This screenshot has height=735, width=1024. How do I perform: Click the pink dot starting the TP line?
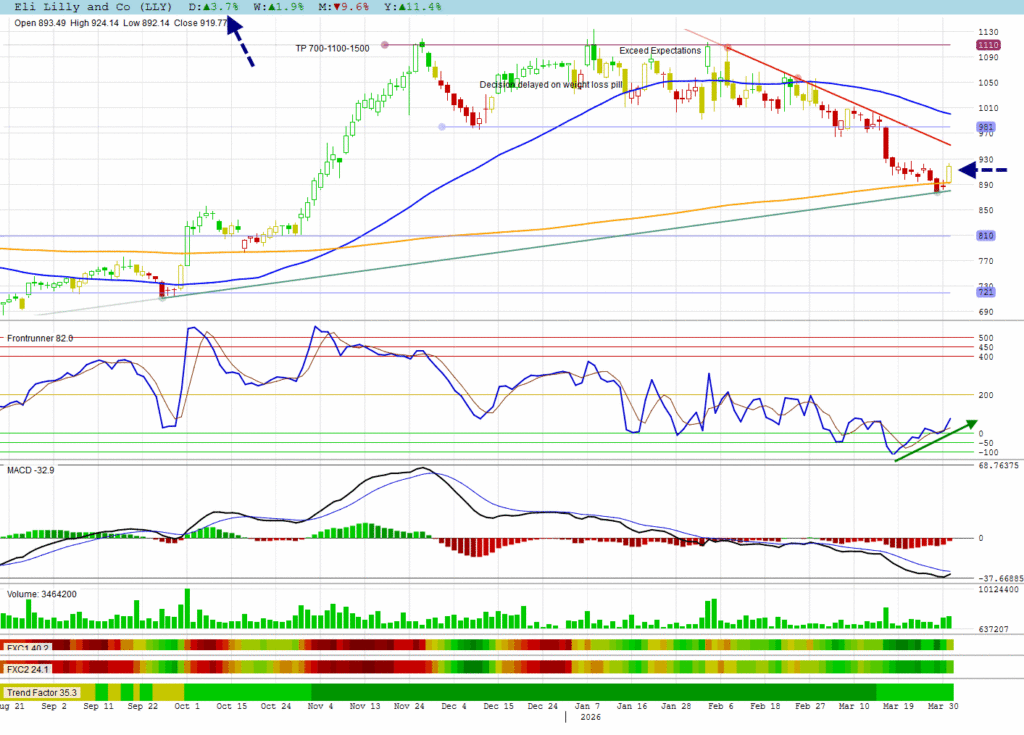click(x=385, y=45)
